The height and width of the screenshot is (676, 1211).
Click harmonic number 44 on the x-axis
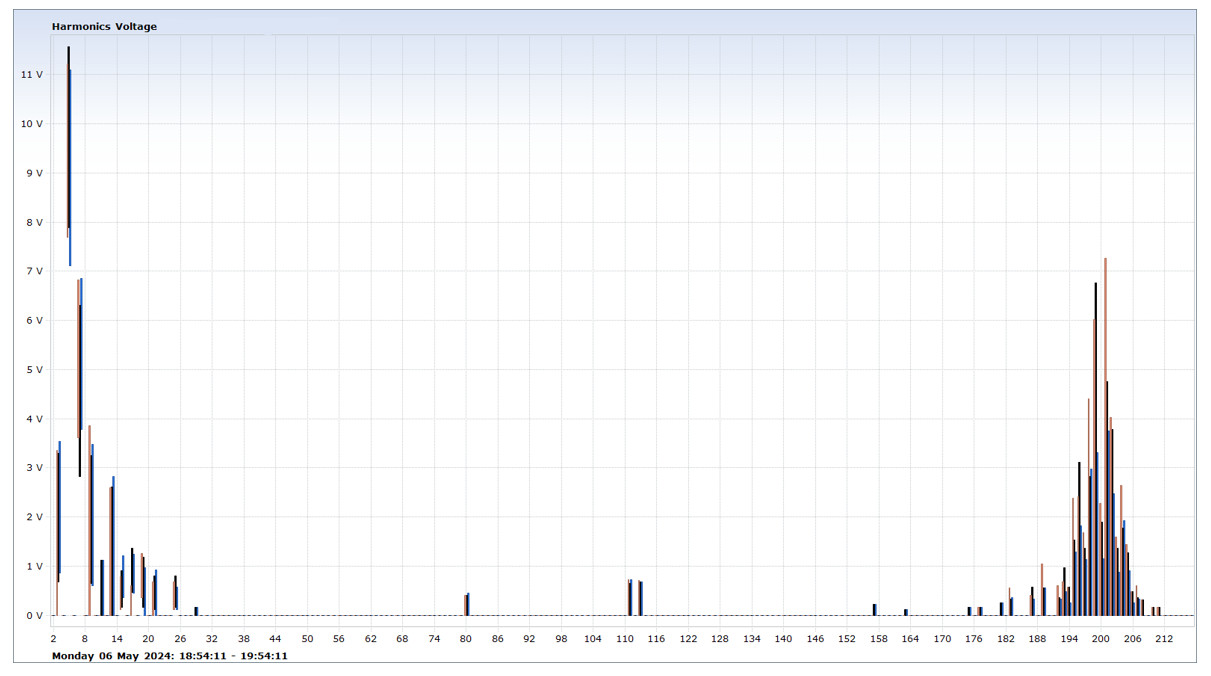tap(275, 638)
